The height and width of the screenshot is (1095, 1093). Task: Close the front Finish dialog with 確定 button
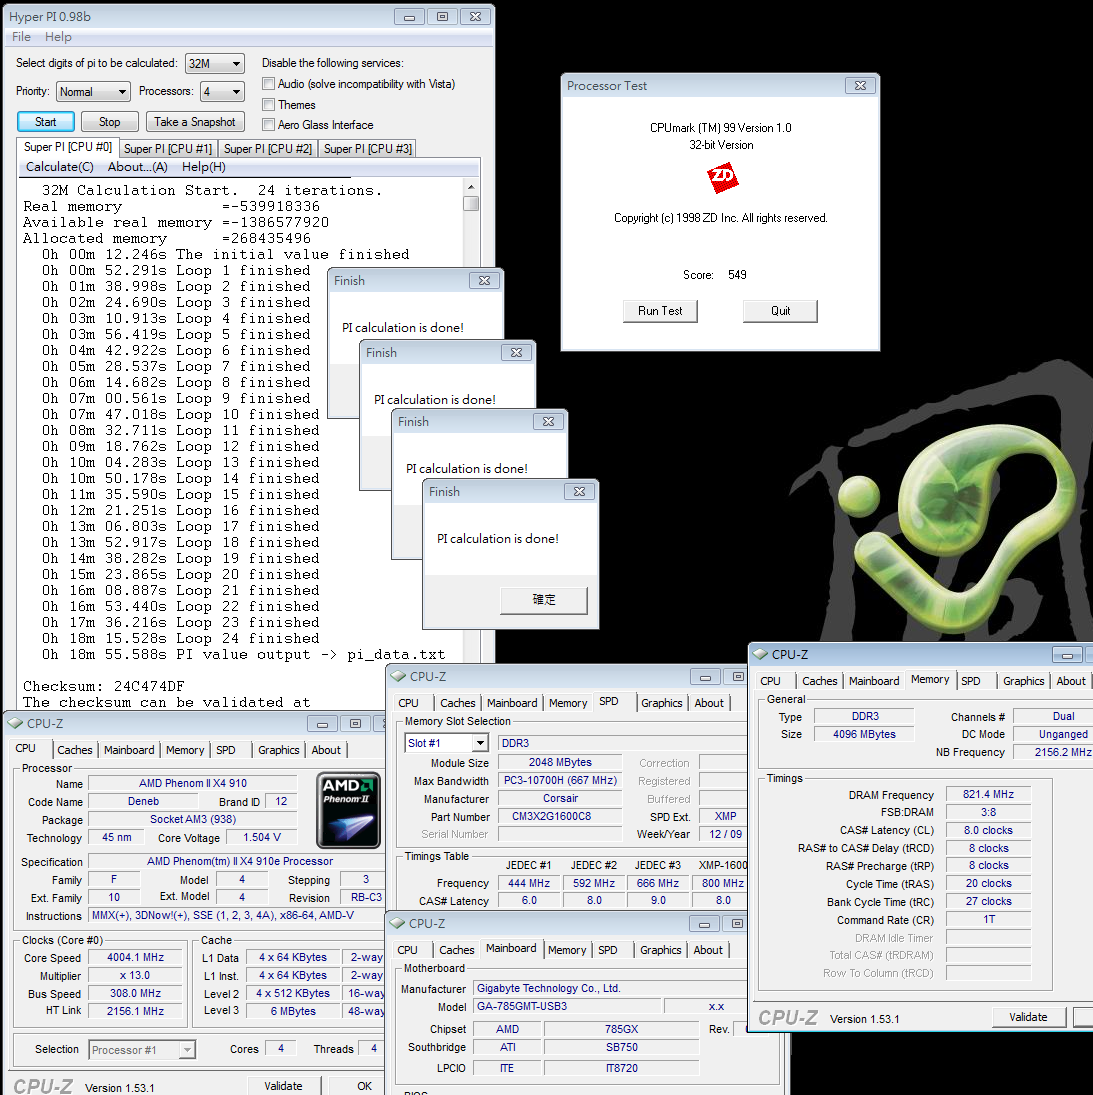pyautogui.click(x=579, y=492)
